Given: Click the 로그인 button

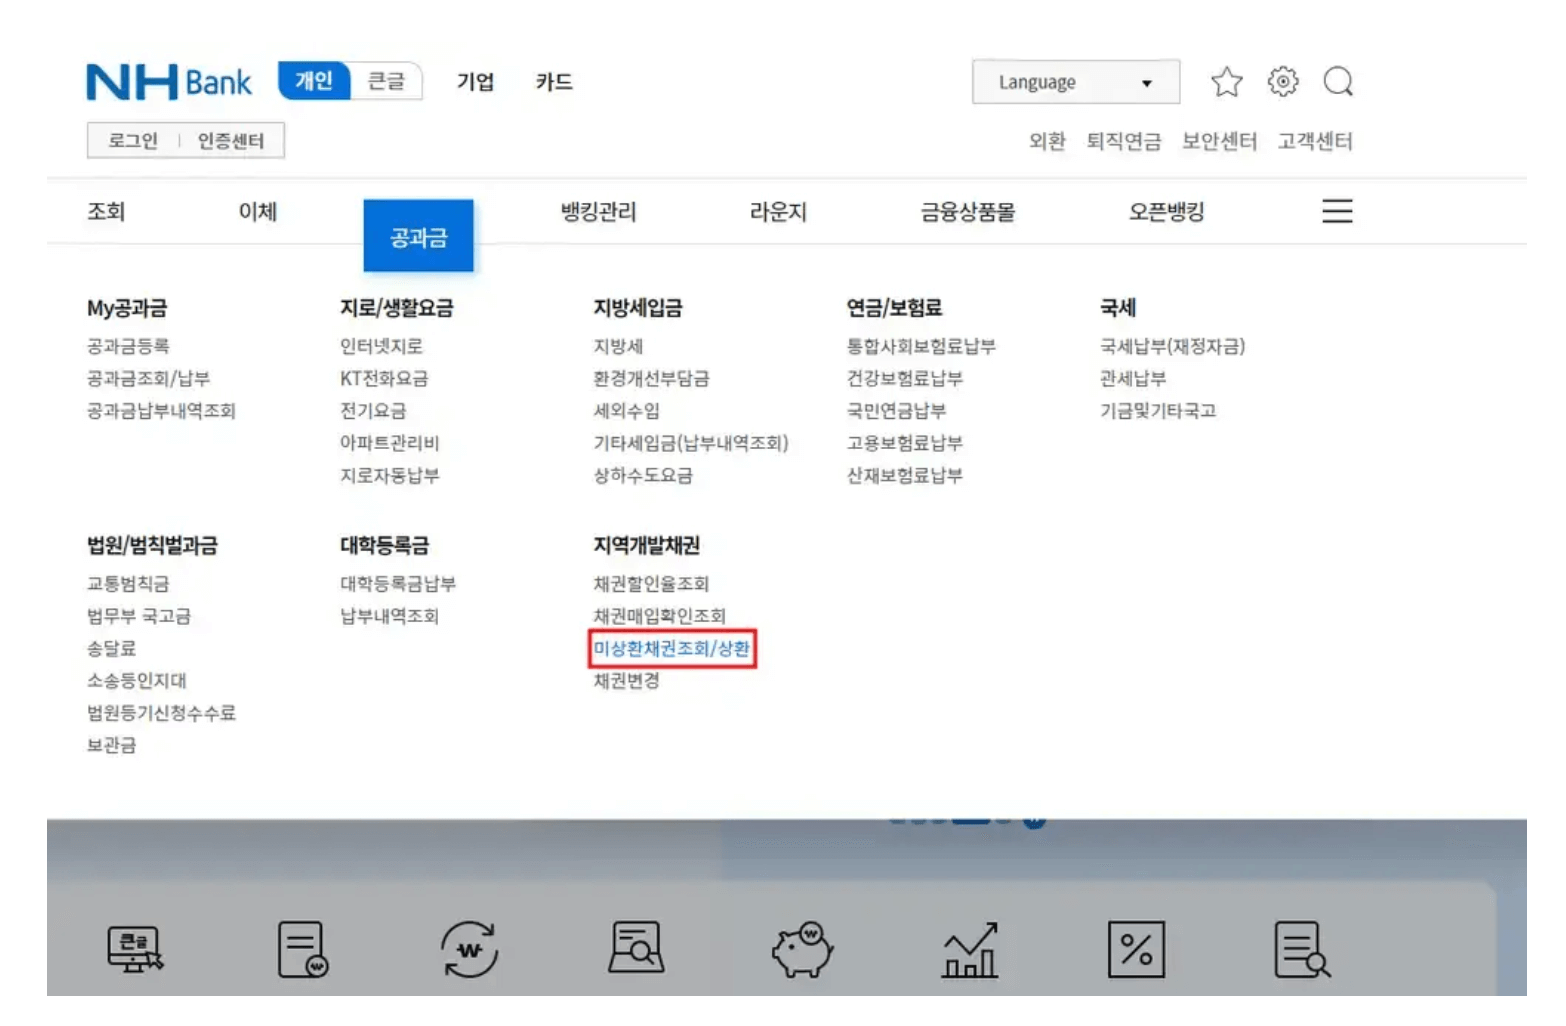Looking at the screenshot, I should [x=133, y=140].
